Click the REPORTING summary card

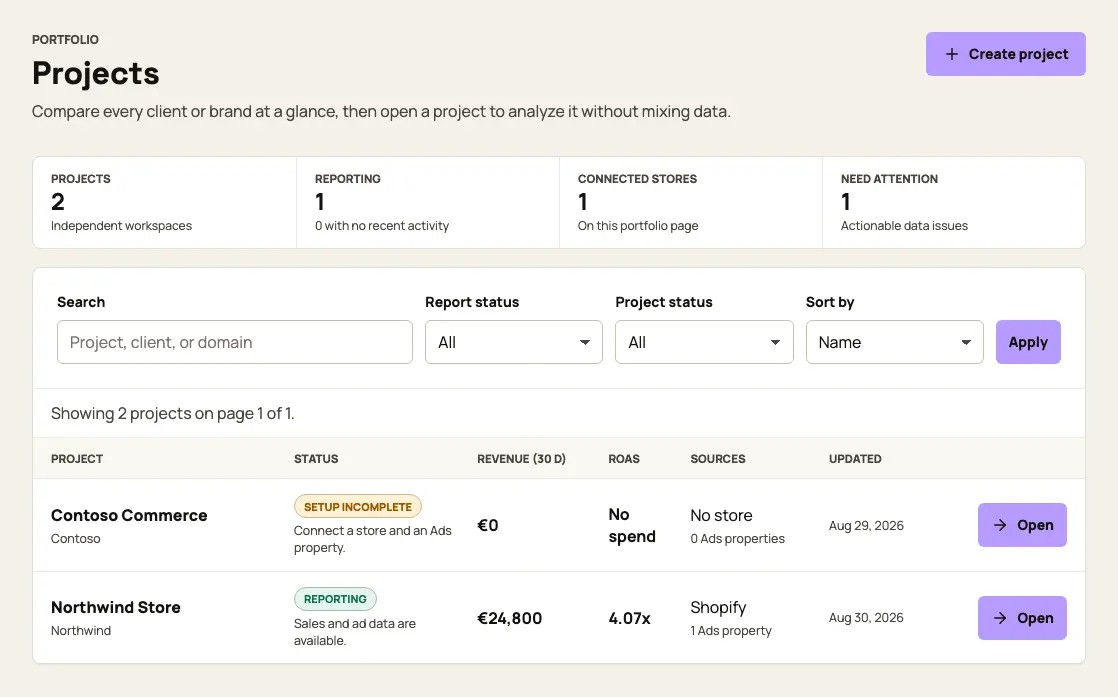[428, 202]
